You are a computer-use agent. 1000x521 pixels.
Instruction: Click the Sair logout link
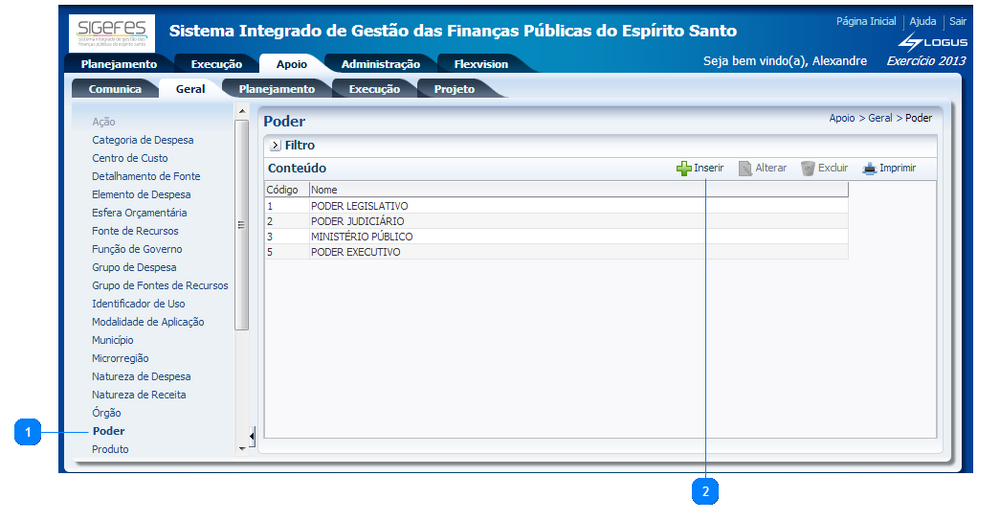[958, 21]
